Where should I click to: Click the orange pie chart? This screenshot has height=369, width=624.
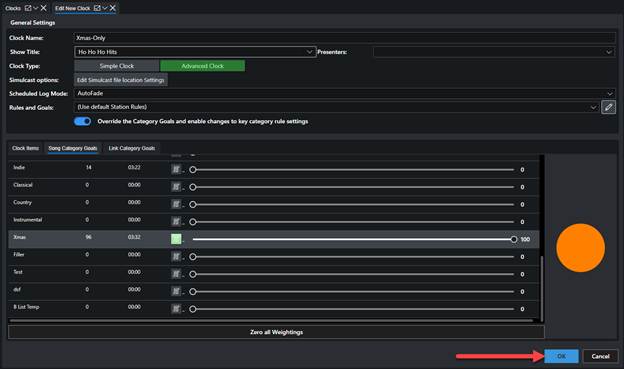pos(580,248)
